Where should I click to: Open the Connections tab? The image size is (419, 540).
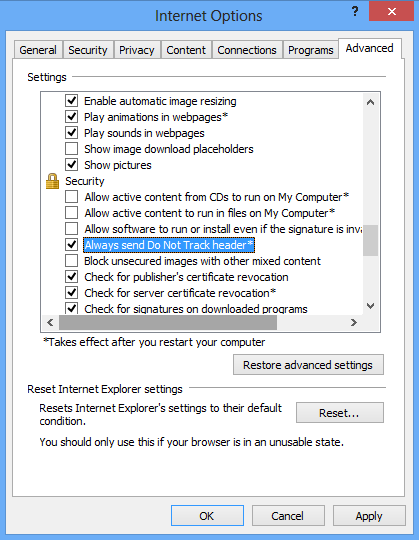tap(247, 50)
